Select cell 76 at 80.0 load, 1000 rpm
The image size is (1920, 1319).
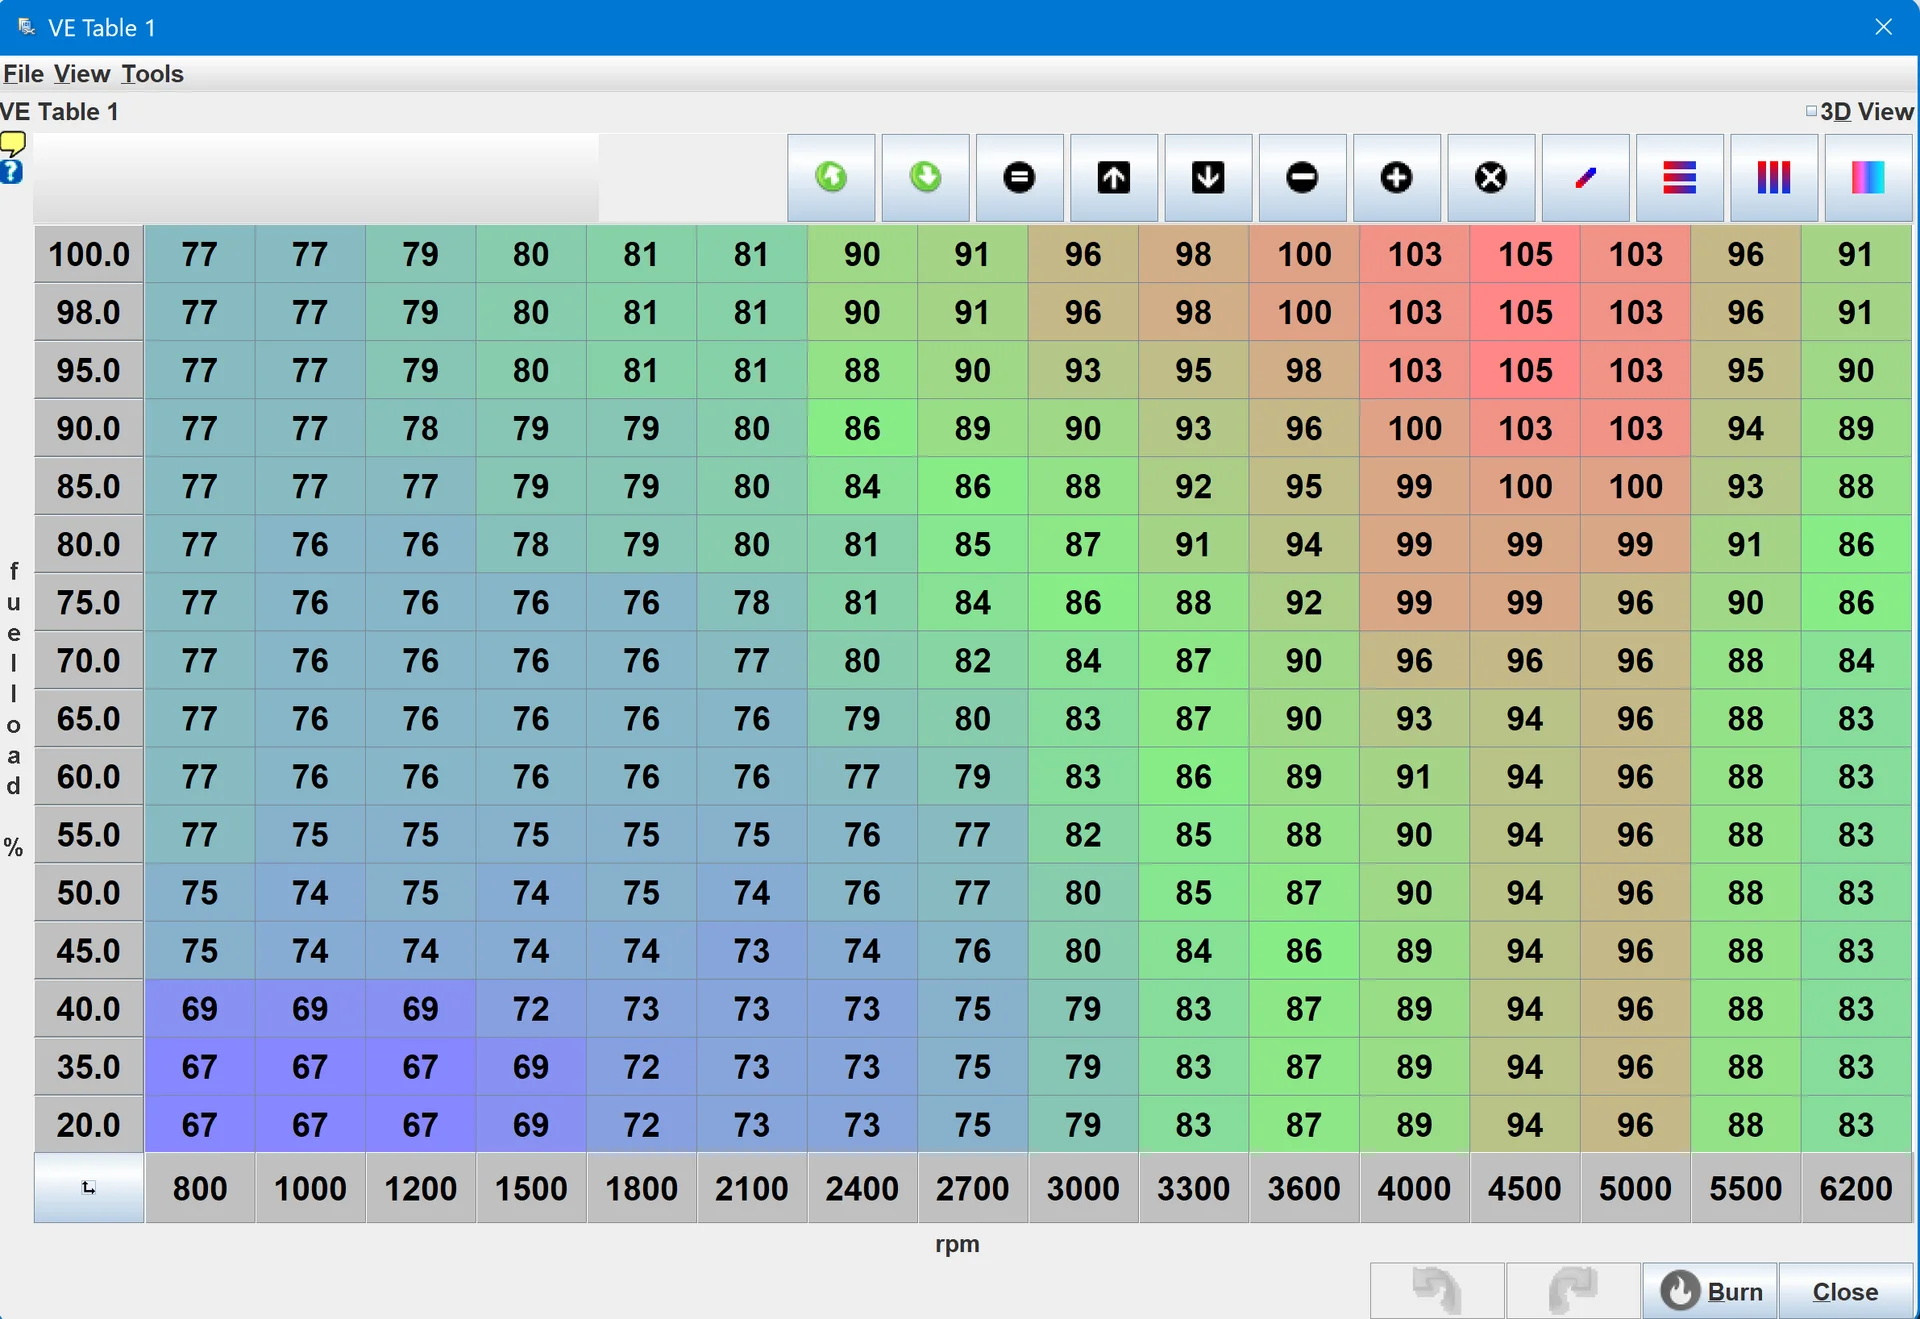(x=310, y=544)
